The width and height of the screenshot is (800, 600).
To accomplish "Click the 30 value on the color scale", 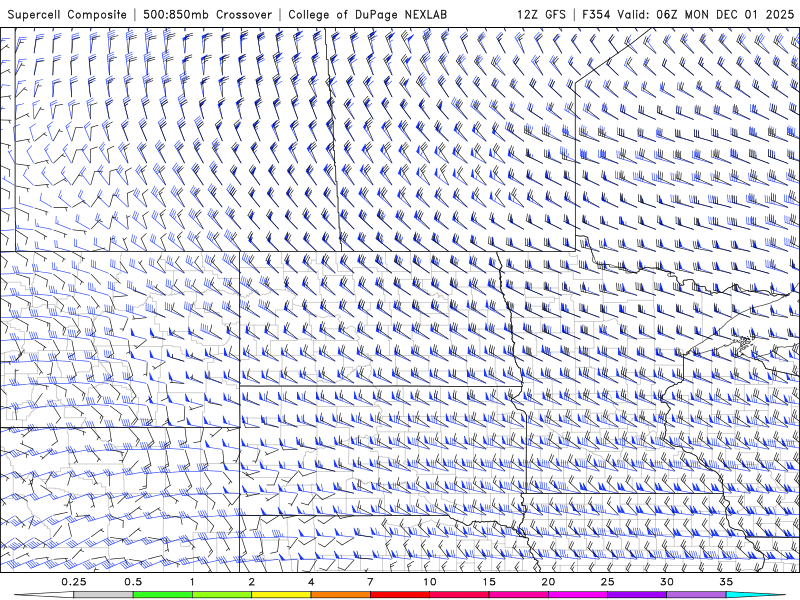I will pos(667,582).
